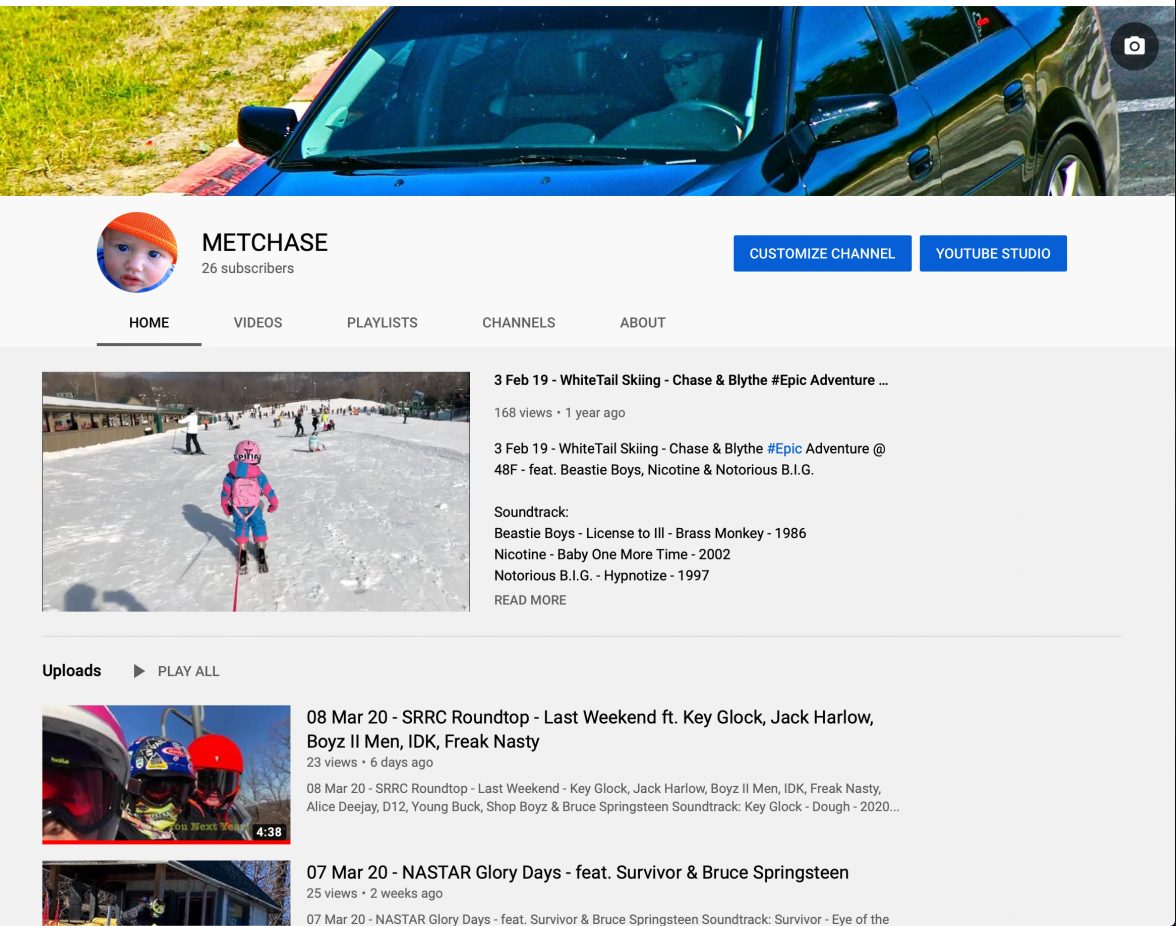Image resolution: width=1176 pixels, height=926 pixels.
Task: Play the featured WhiteTail Skiing video thumbnail
Action: click(x=256, y=491)
